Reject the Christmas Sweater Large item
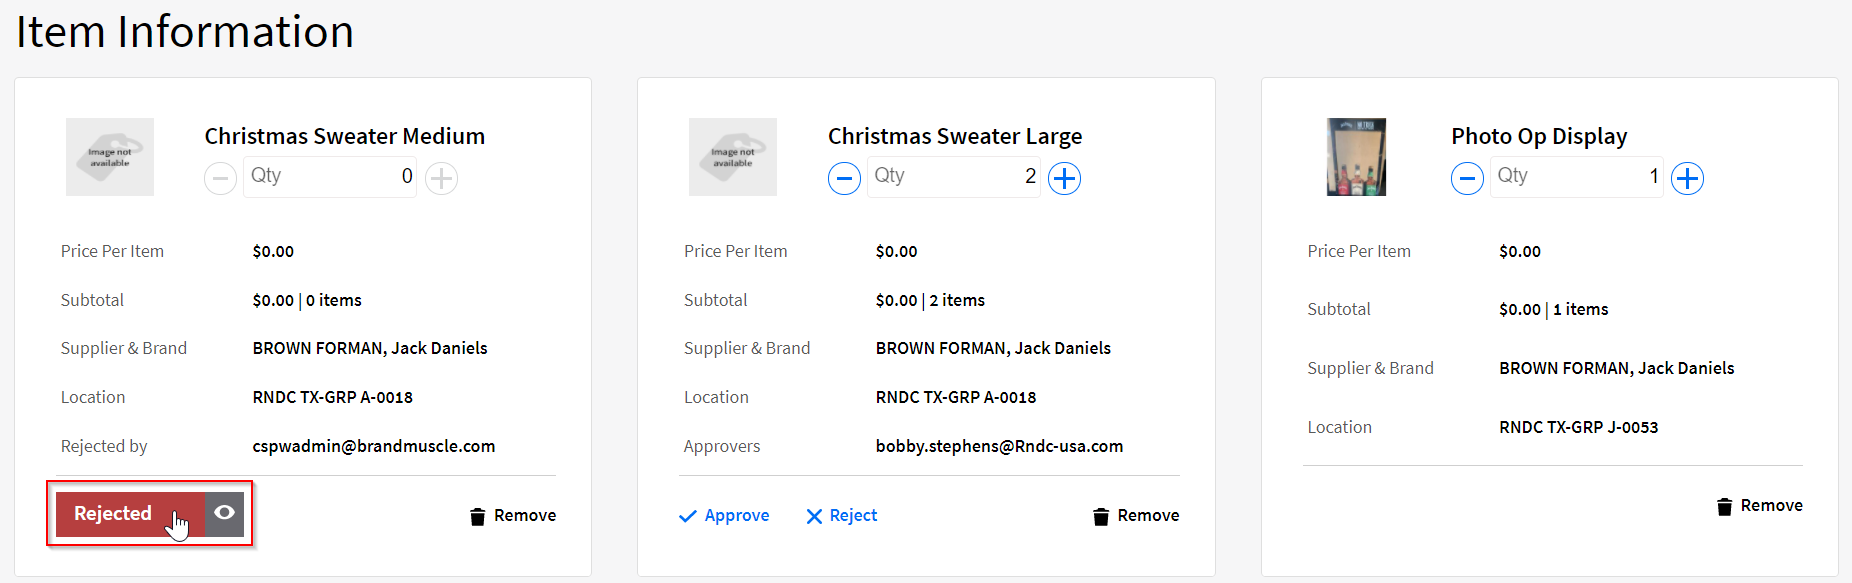 (841, 516)
